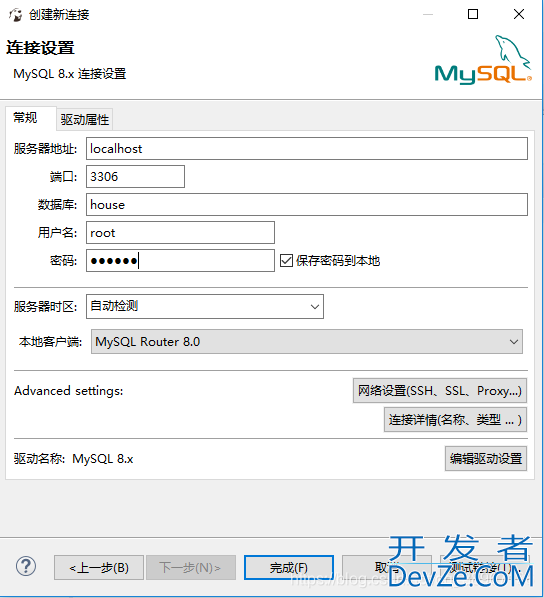544x598 pixels.
Task: Open connection details (name, type) button
Action: pyautogui.click(x=455, y=420)
